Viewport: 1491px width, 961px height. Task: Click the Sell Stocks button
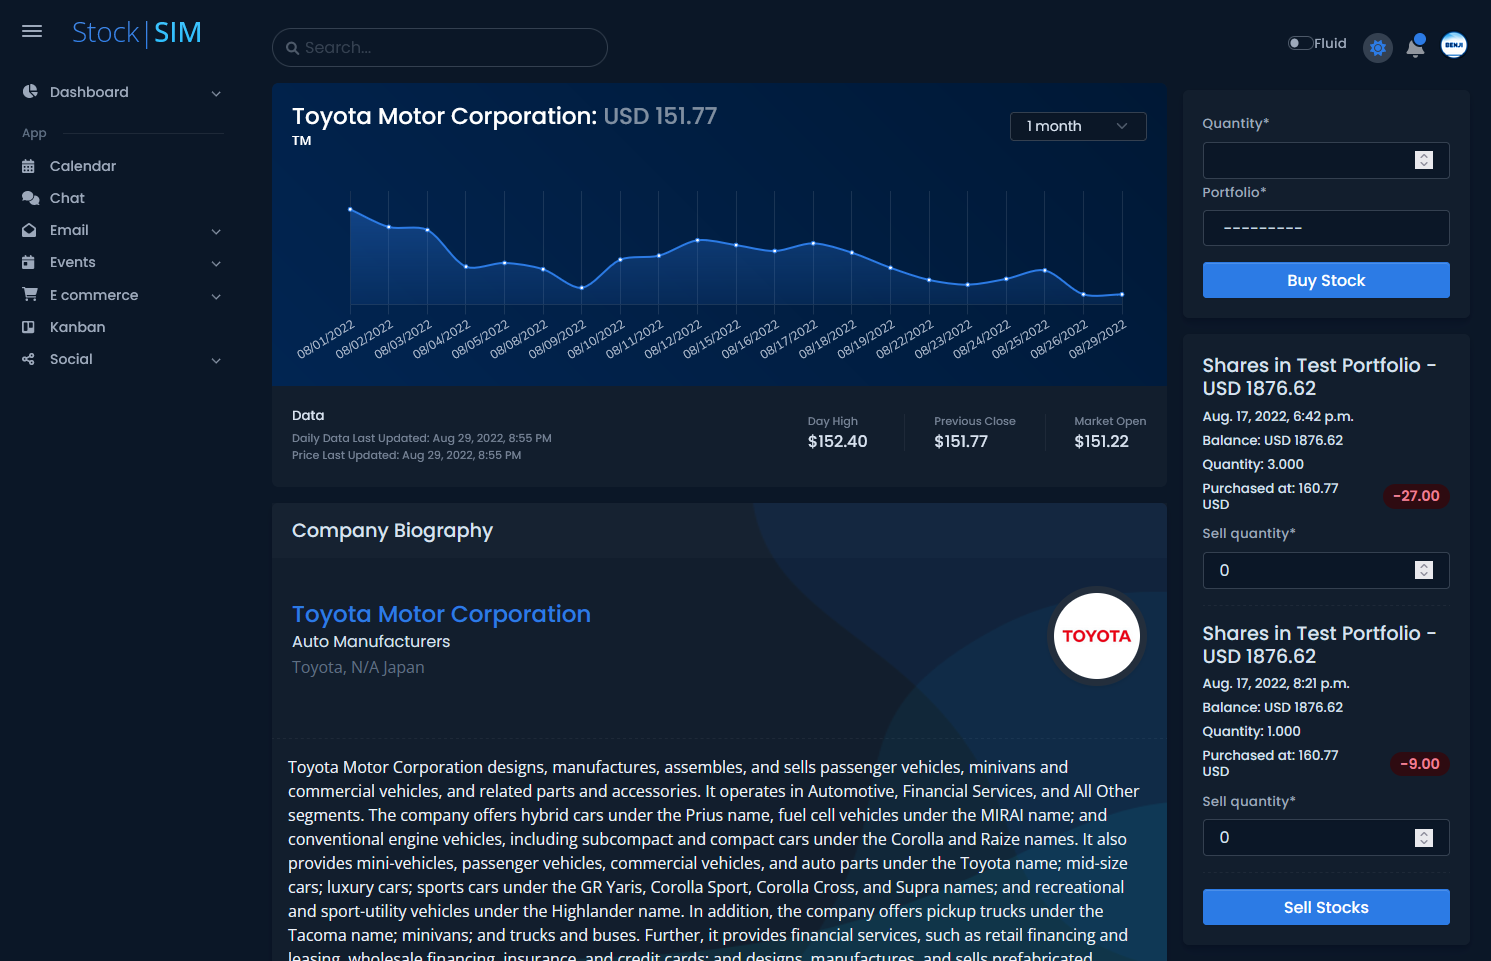(x=1326, y=907)
